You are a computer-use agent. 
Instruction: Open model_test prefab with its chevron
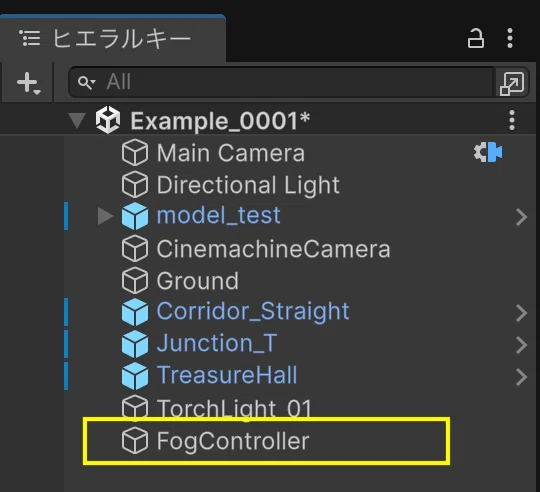522,217
